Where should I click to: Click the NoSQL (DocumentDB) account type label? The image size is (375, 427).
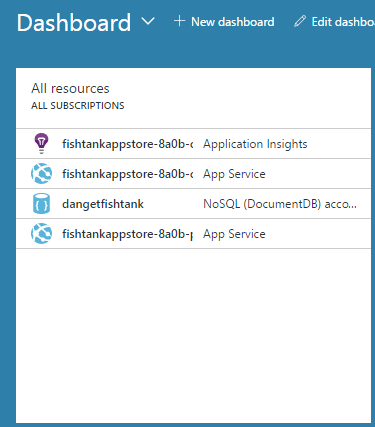[x=280, y=204]
